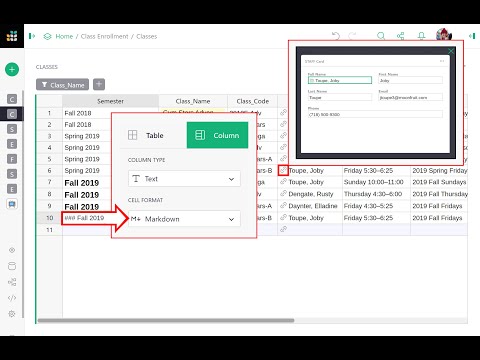The width and height of the screenshot is (480, 360).
Task: Select 'Spring 2019' cell in row 3
Action: [87, 136]
